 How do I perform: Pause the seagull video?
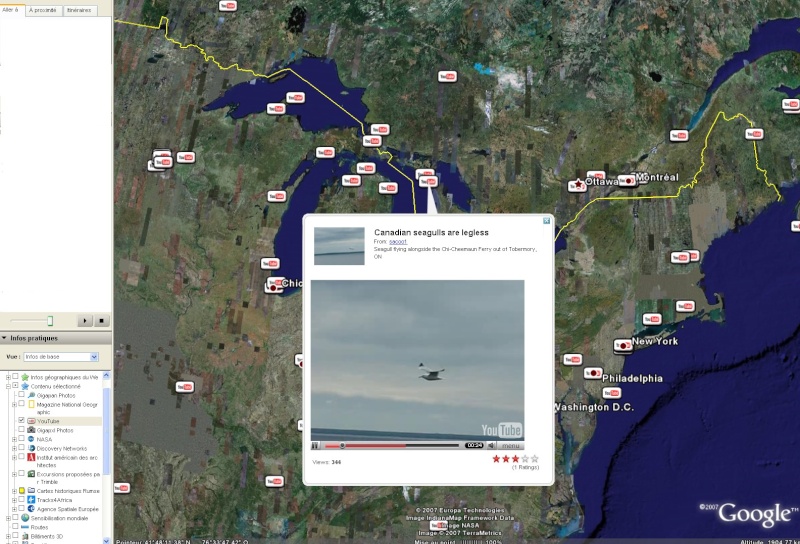point(315,446)
